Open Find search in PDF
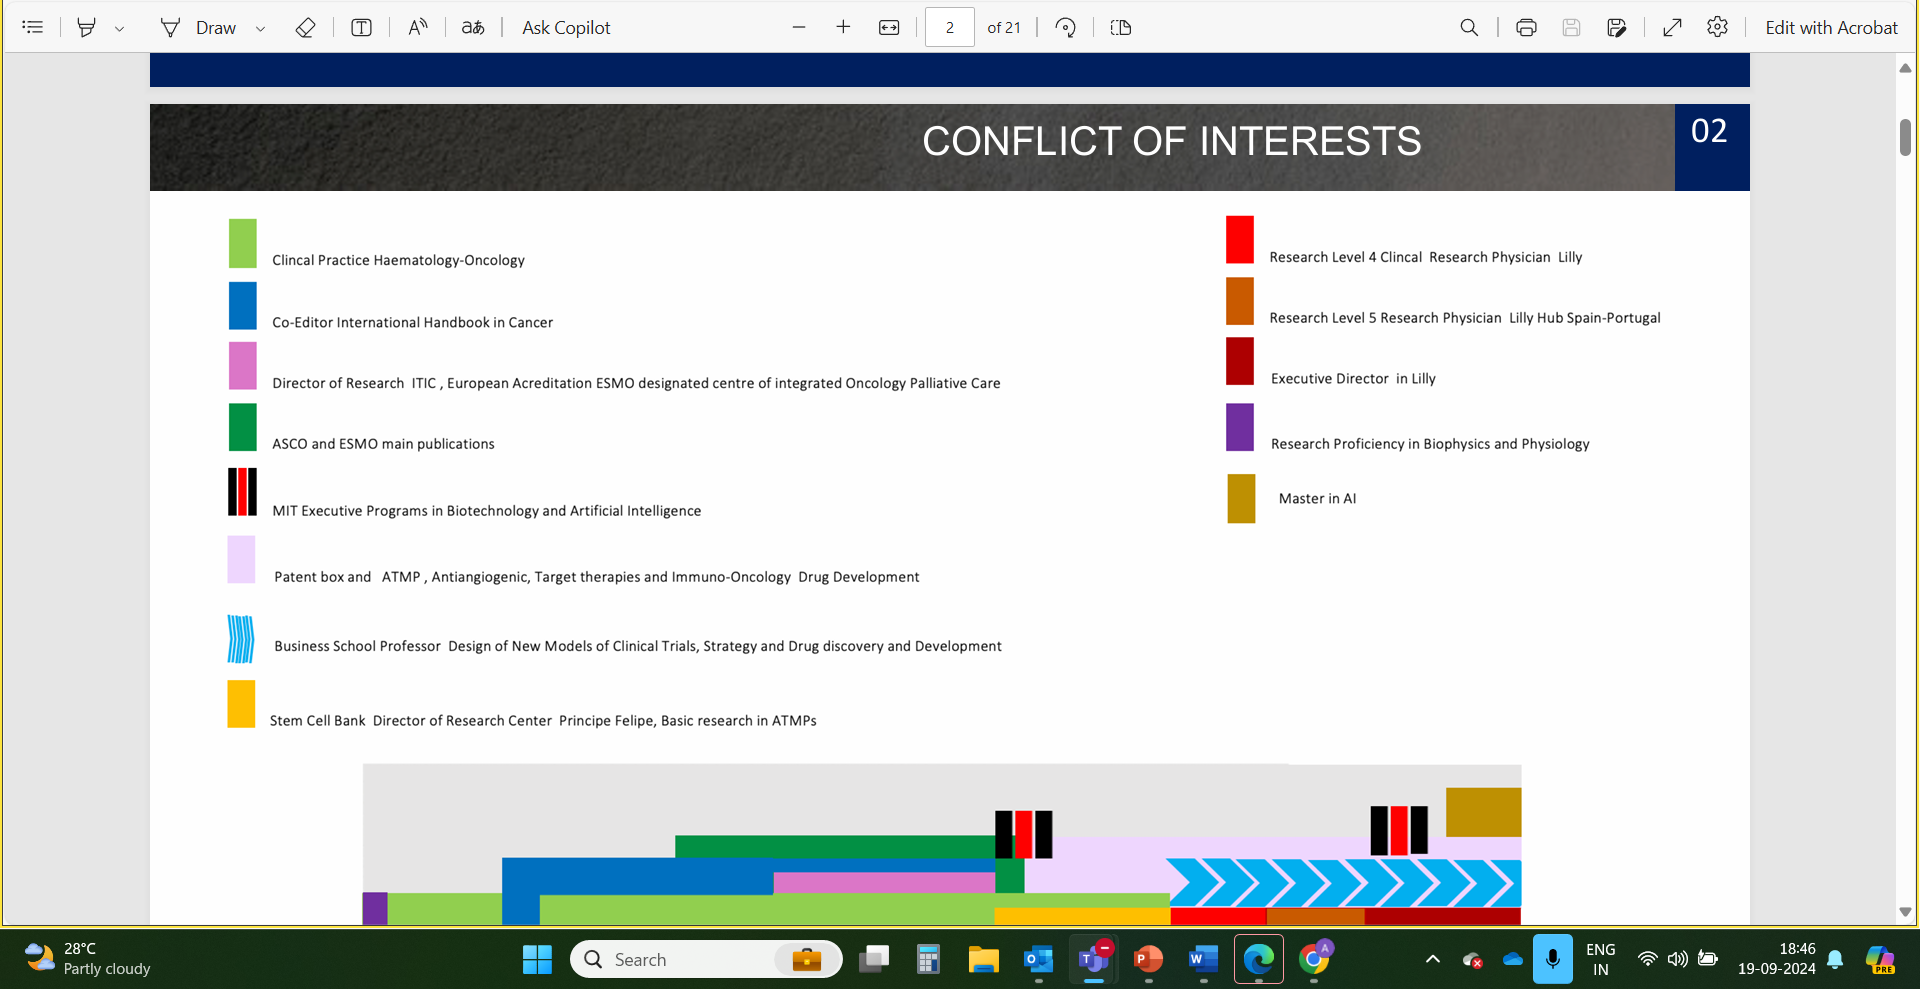The height and width of the screenshot is (989, 1920). pyautogui.click(x=1469, y=27)
